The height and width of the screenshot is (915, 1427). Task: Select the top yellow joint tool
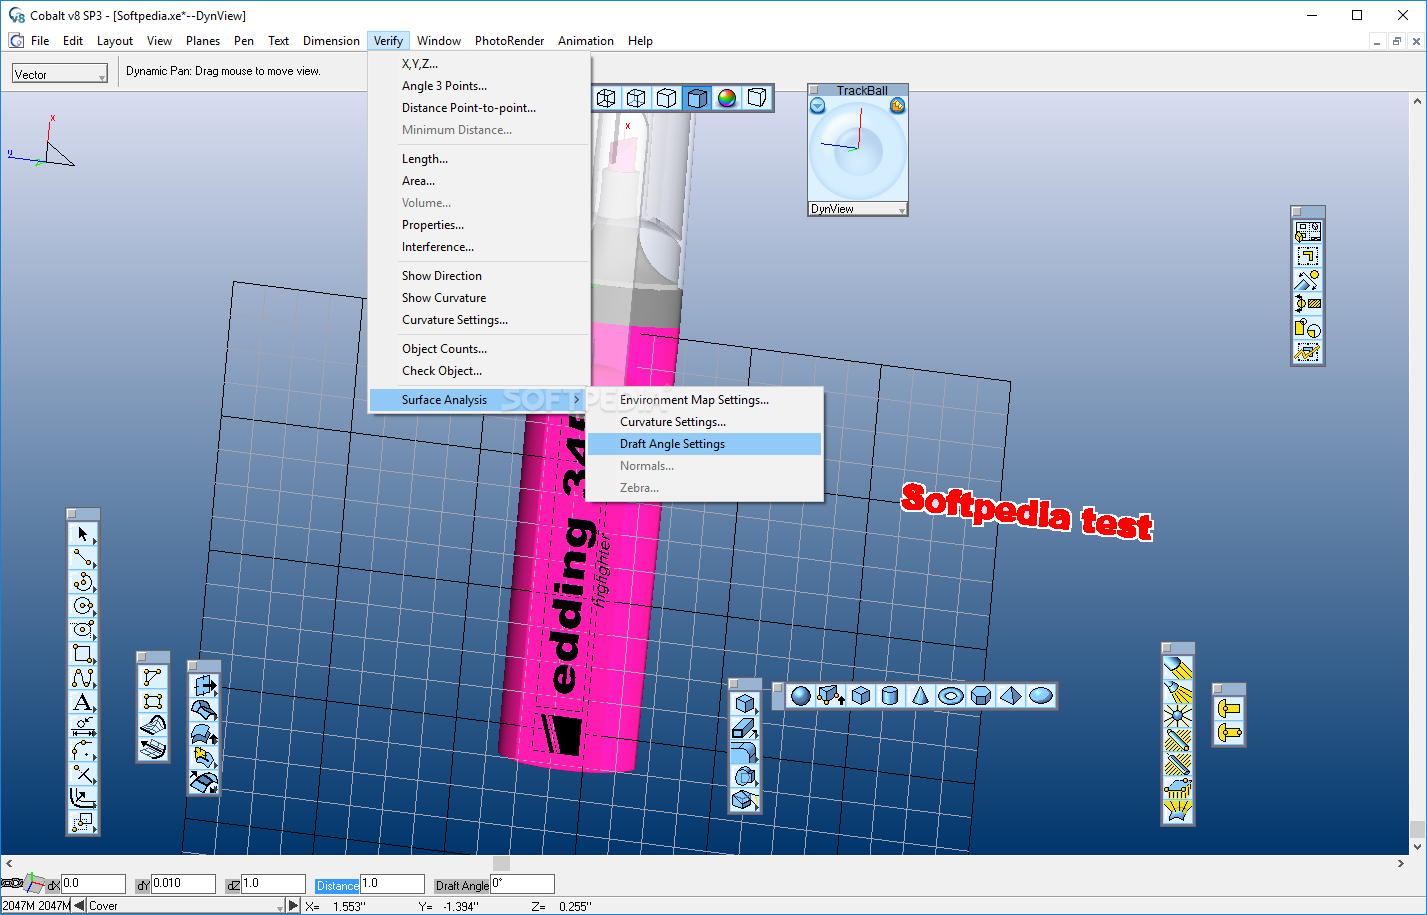pyautogui.click(x=1229, y=709)
